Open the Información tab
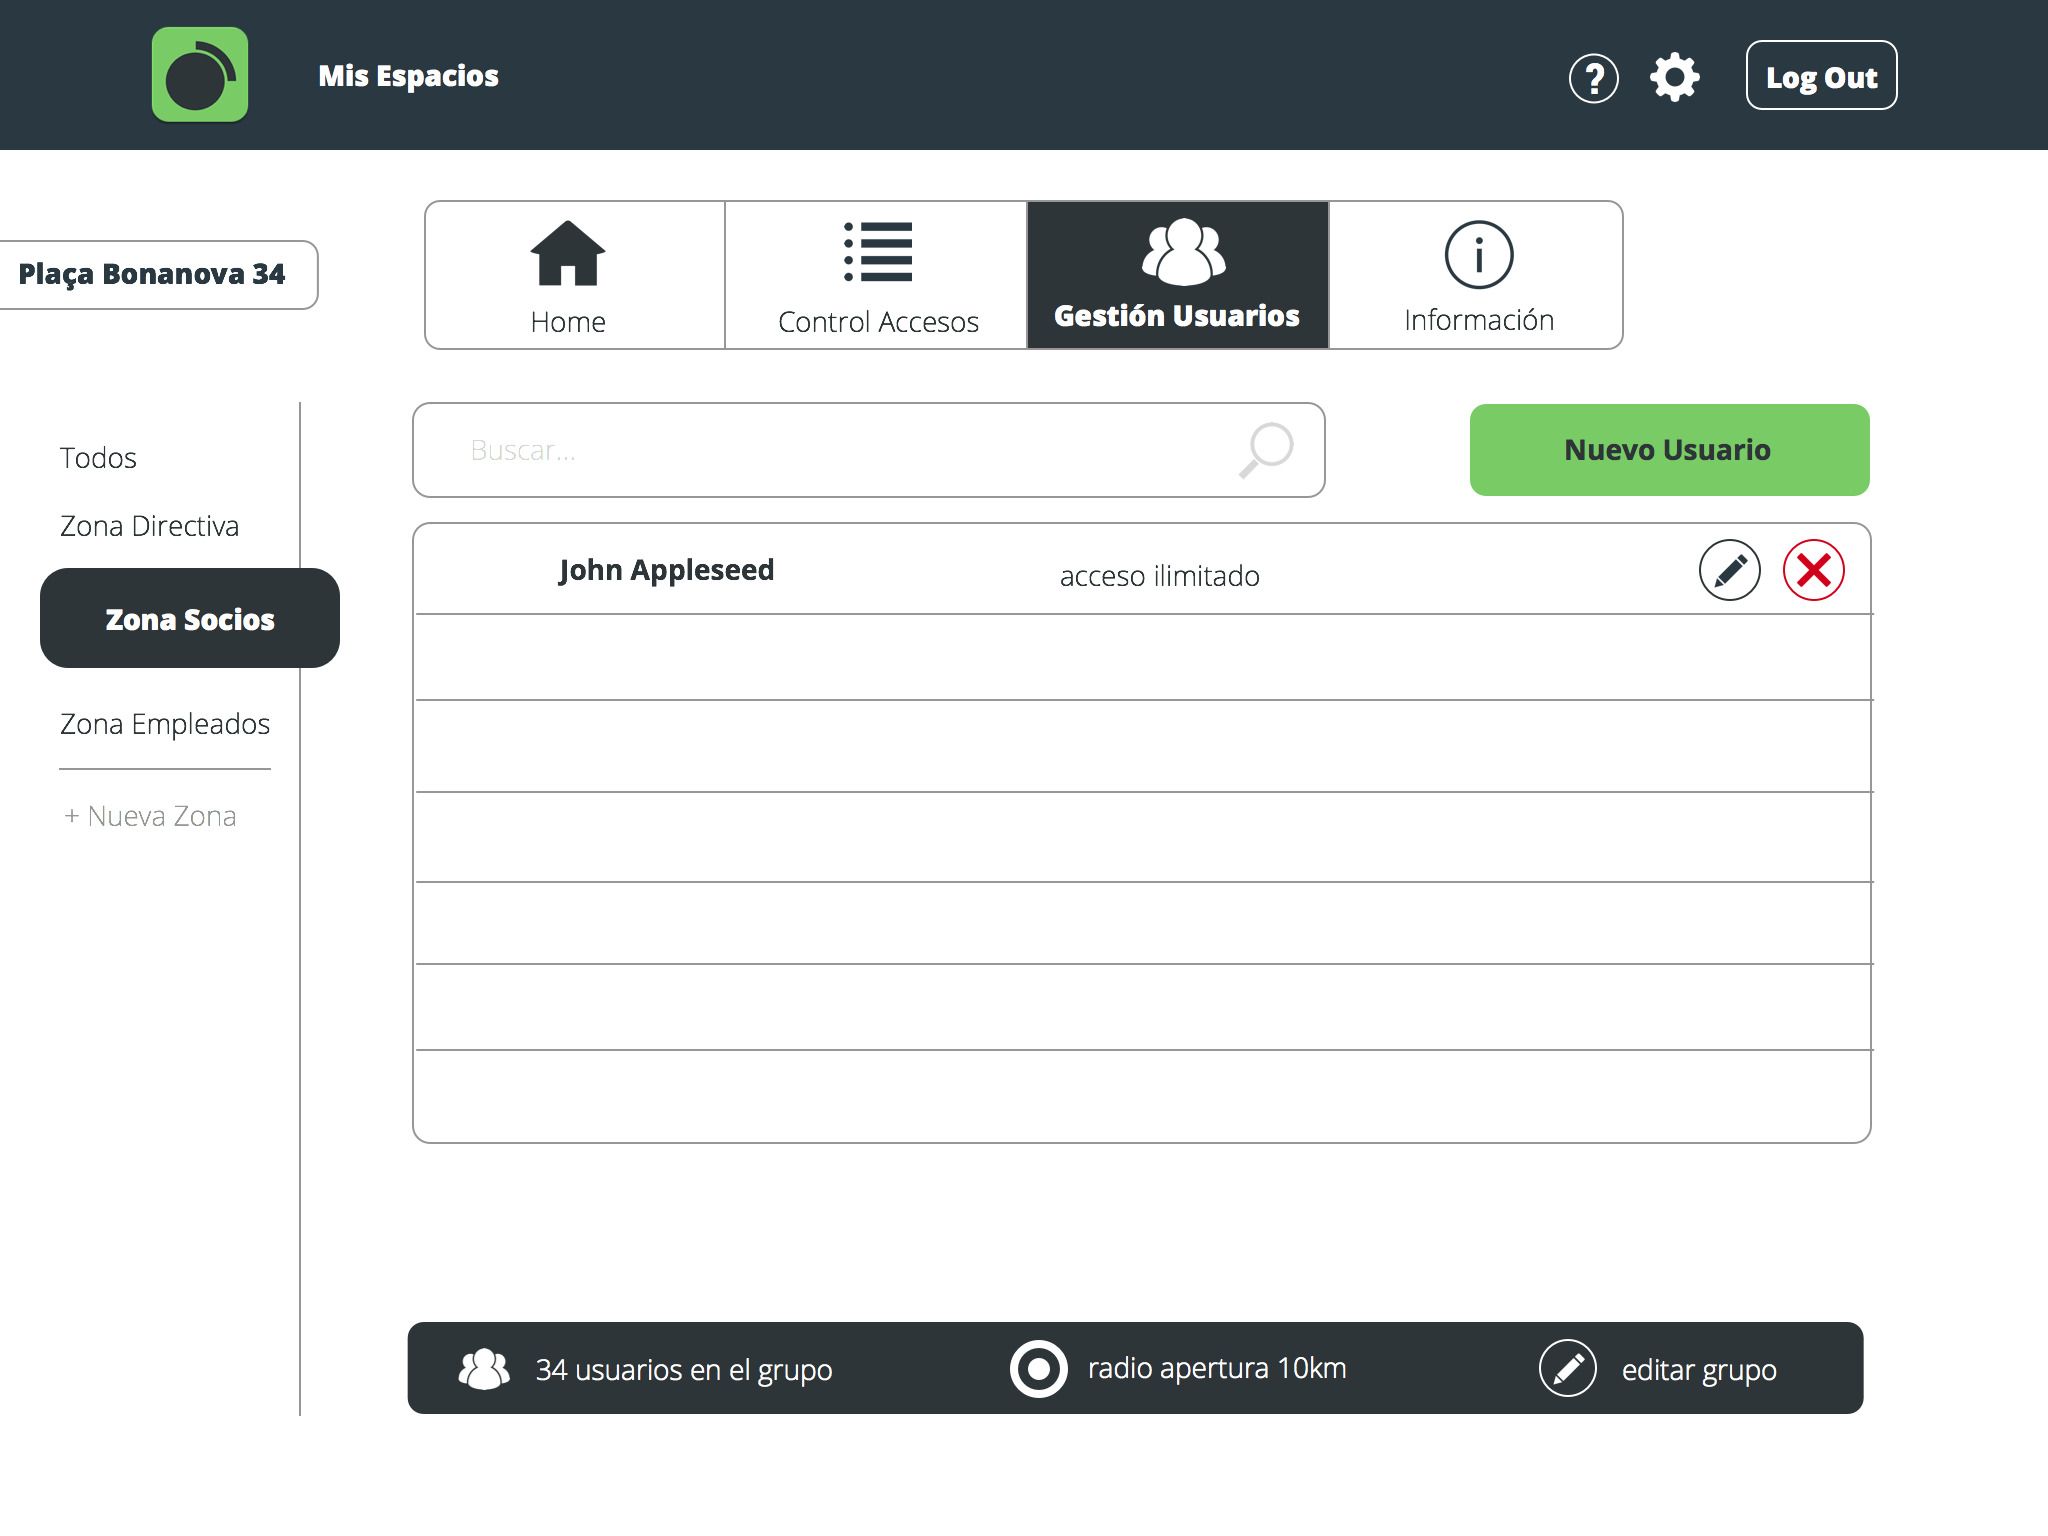This screenshot has width=2048, height=1536. [1476, 275]
